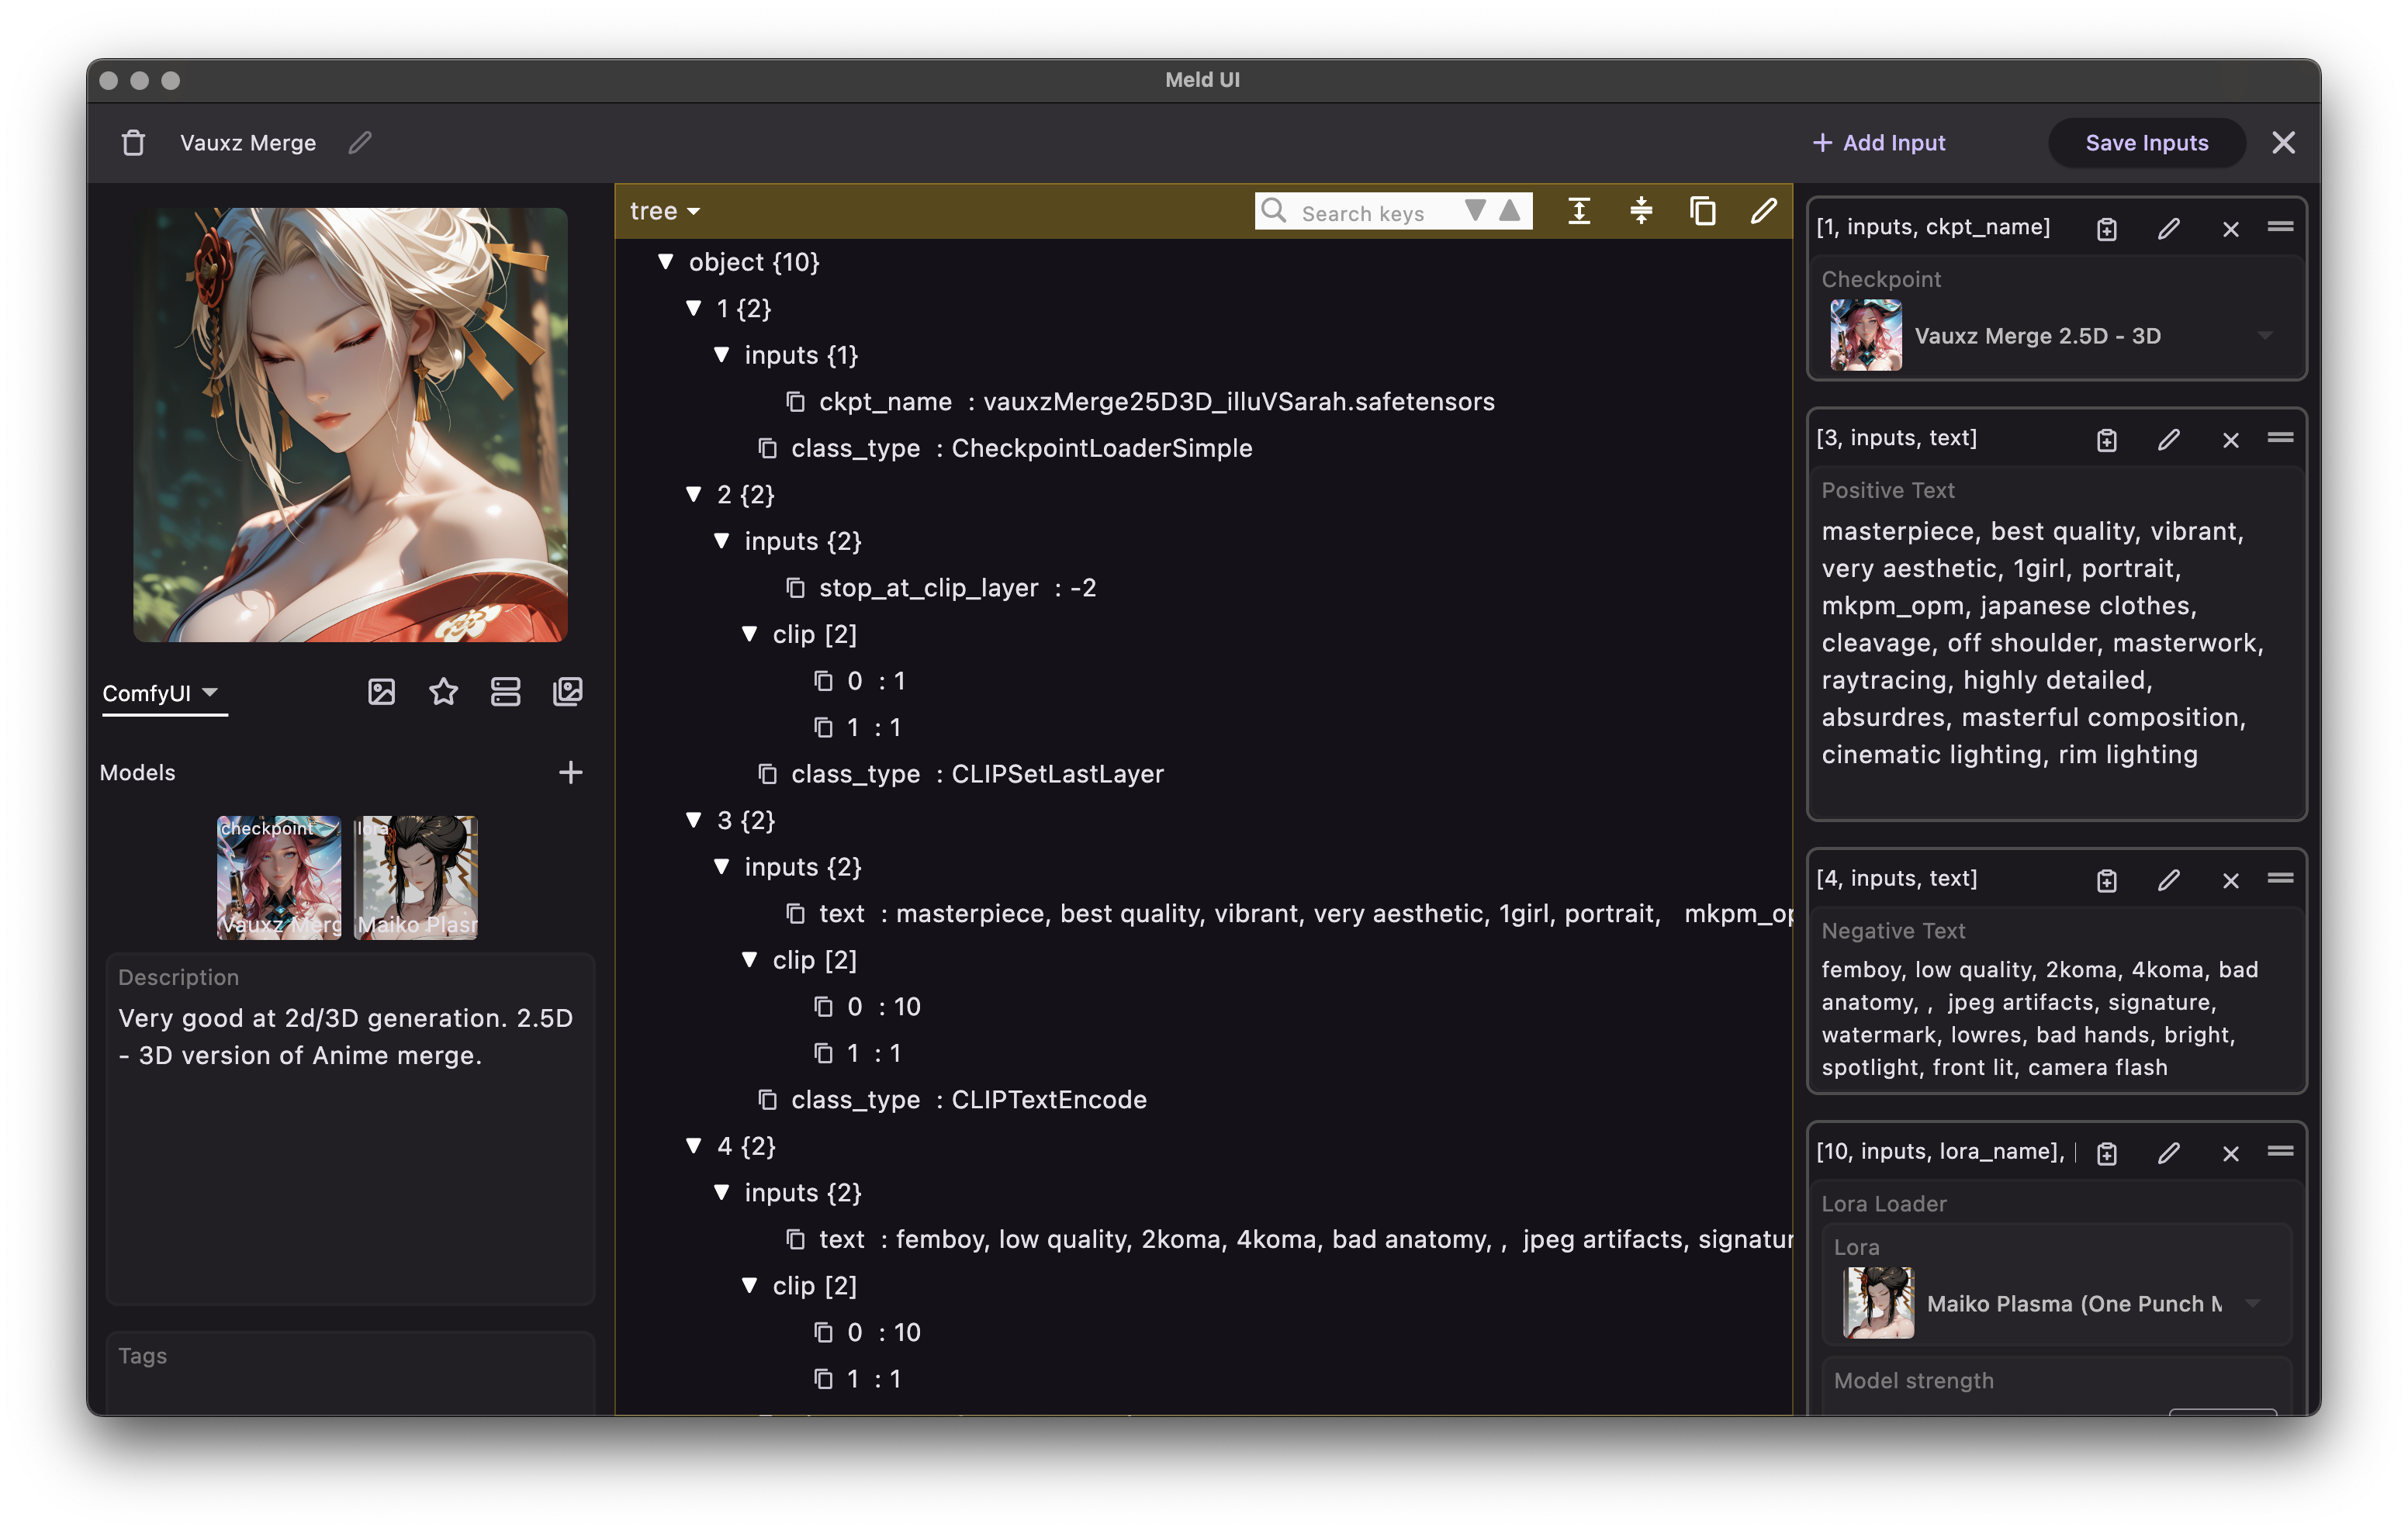Click the Save Inputs button

point(2146,143)
